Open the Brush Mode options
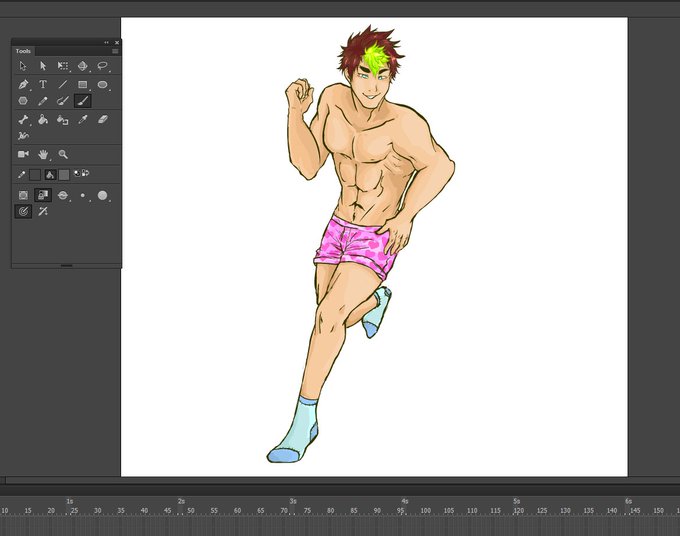The height and width of the screenshot is (536, 680). (63, 196)
